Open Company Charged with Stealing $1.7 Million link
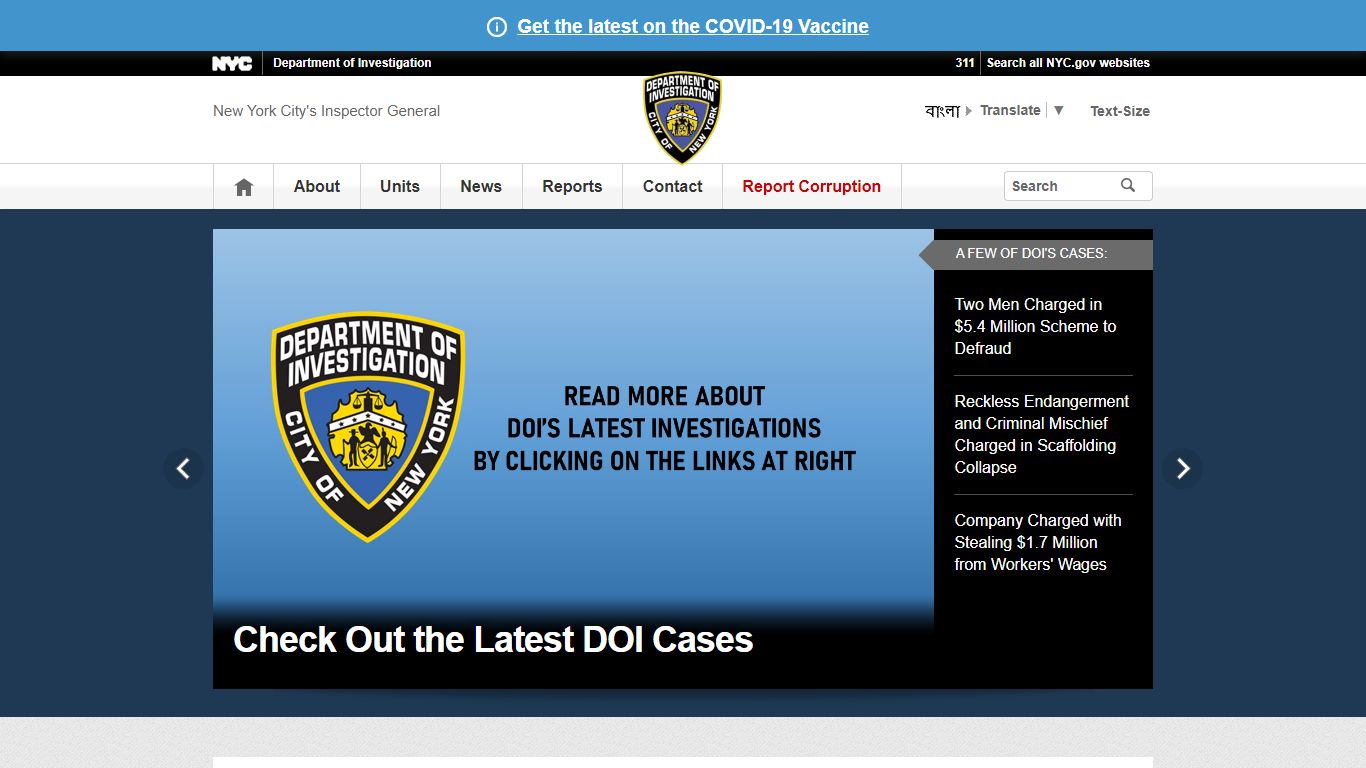Viewport: 1366px width, 768px height. point(1038,542)
